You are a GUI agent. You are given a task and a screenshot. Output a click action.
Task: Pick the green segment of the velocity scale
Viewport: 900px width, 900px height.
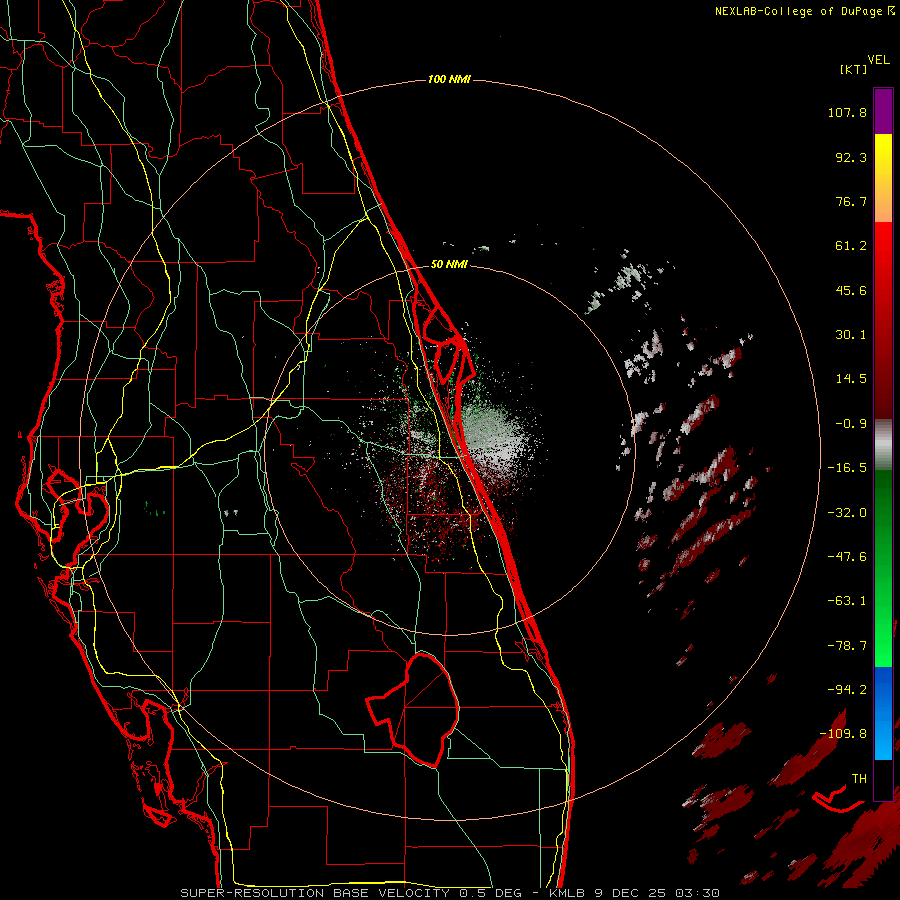click(x=883, y=568)
